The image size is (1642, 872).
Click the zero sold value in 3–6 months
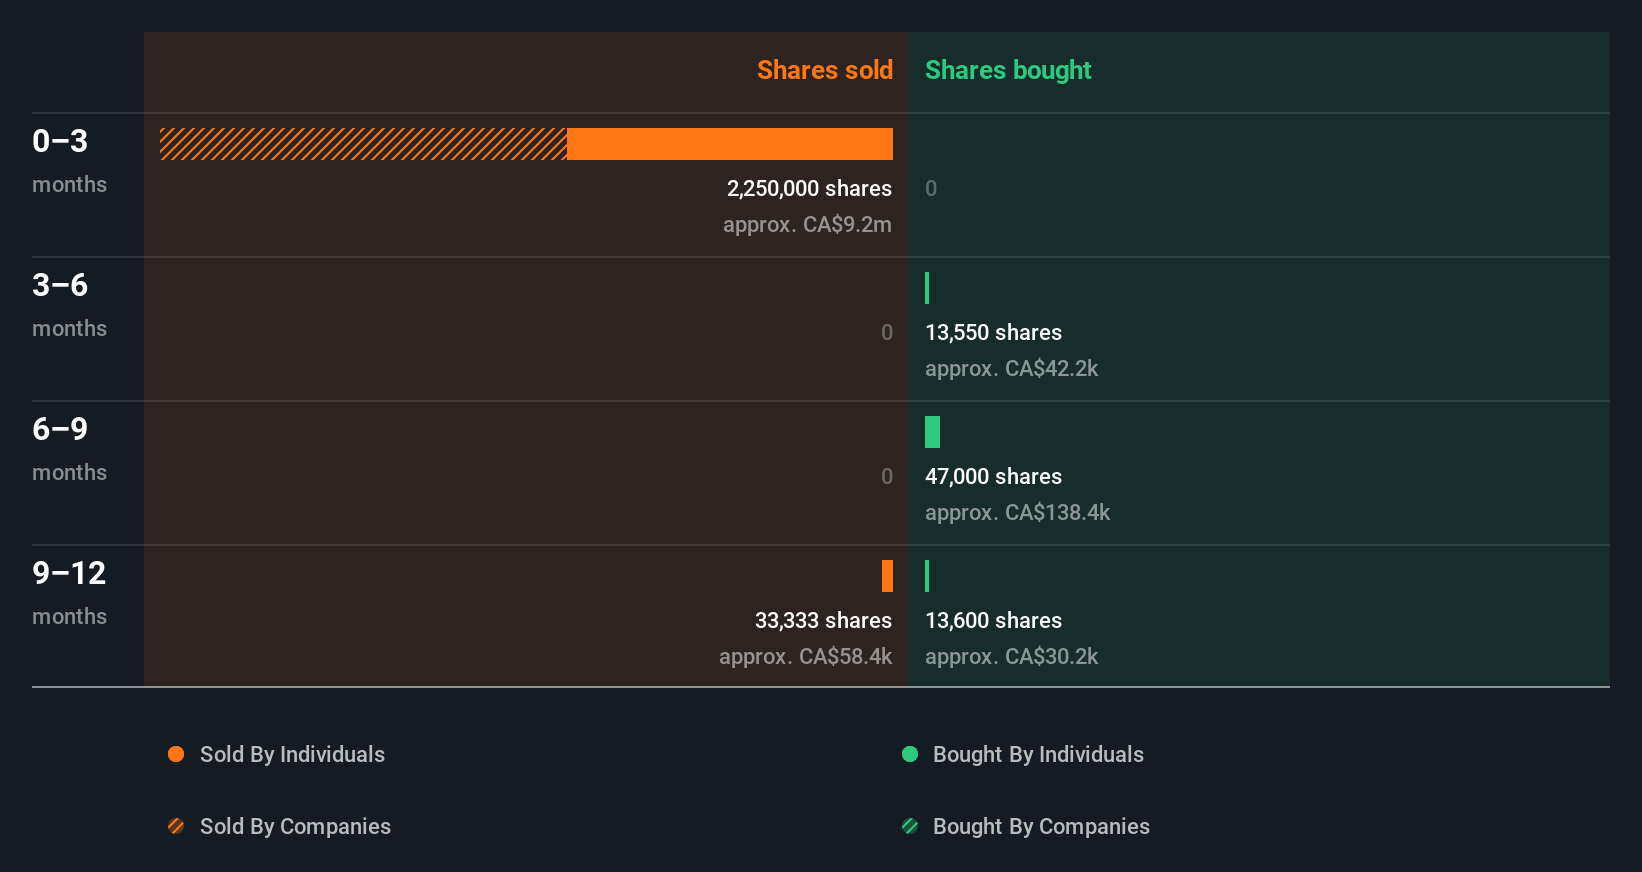coord(887,332)
